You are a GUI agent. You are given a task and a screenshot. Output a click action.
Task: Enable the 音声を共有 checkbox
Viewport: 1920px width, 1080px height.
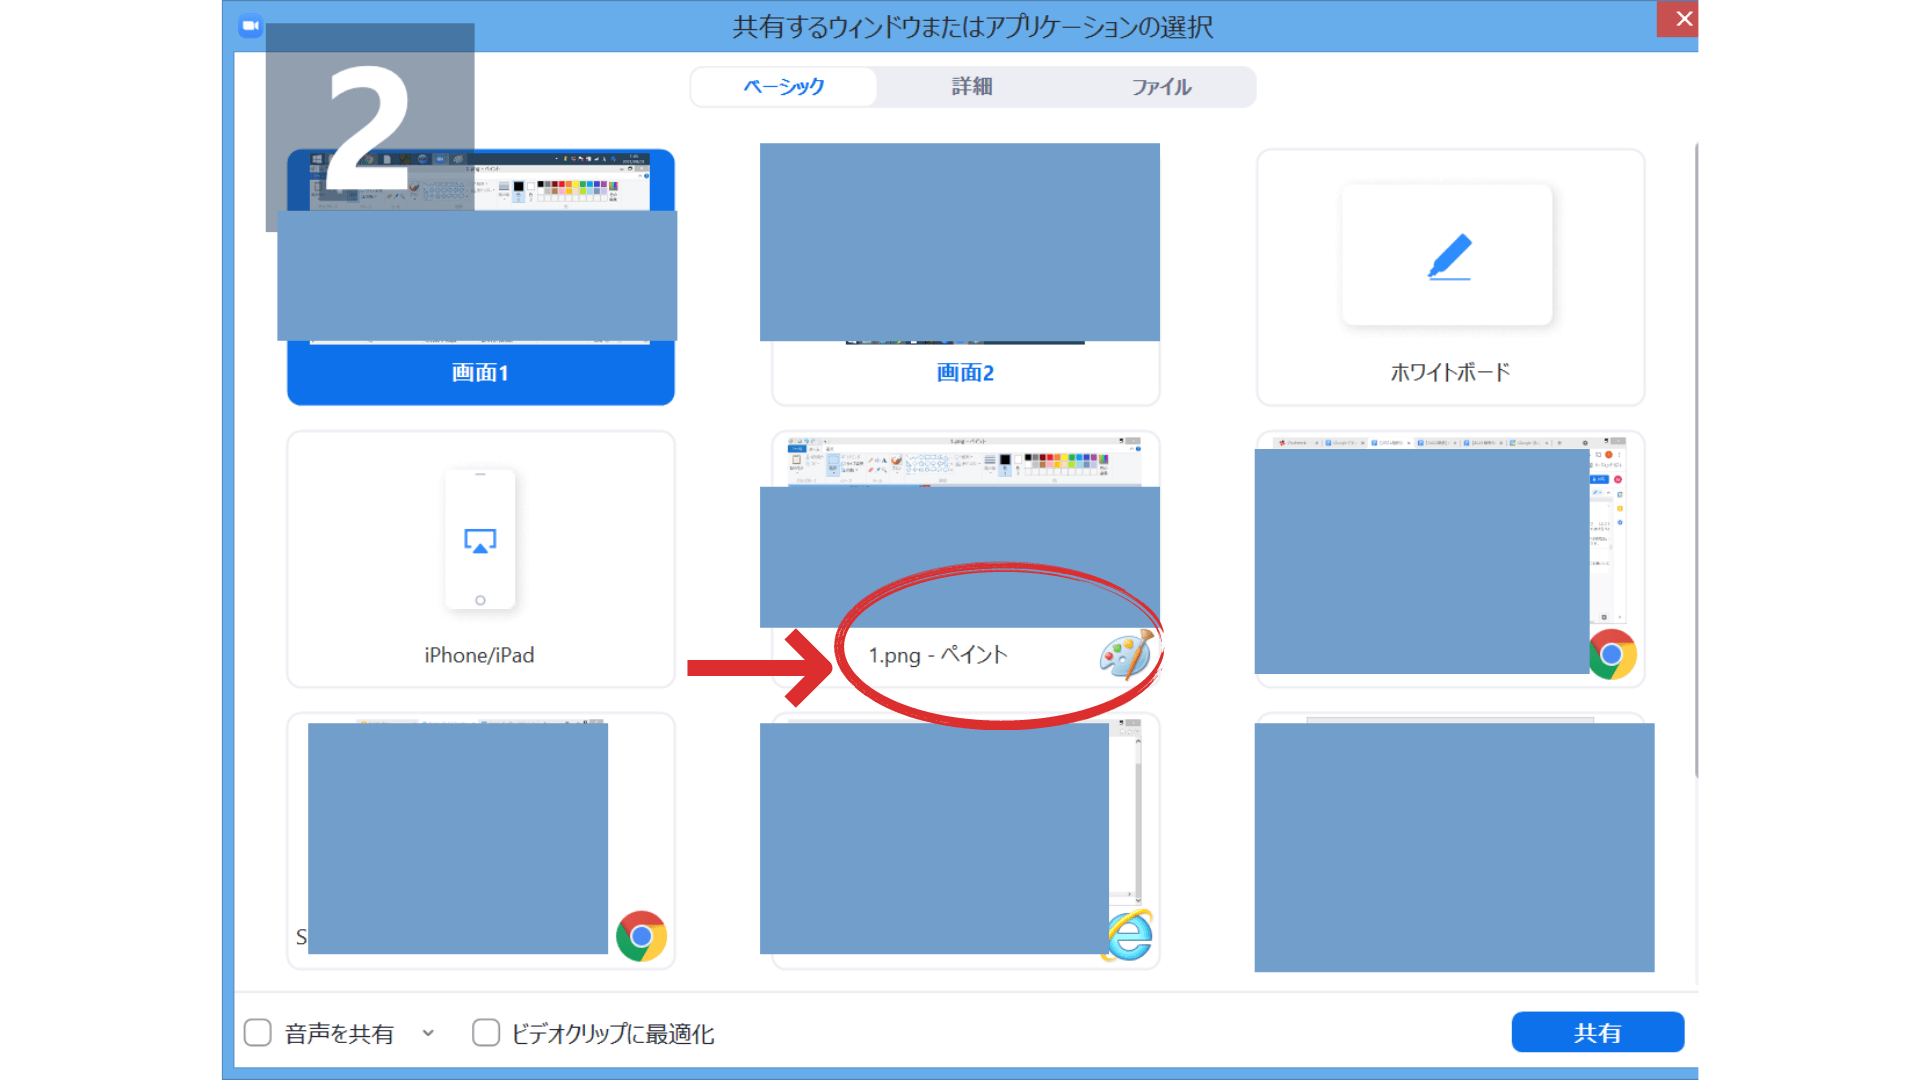click(257, 1032)
